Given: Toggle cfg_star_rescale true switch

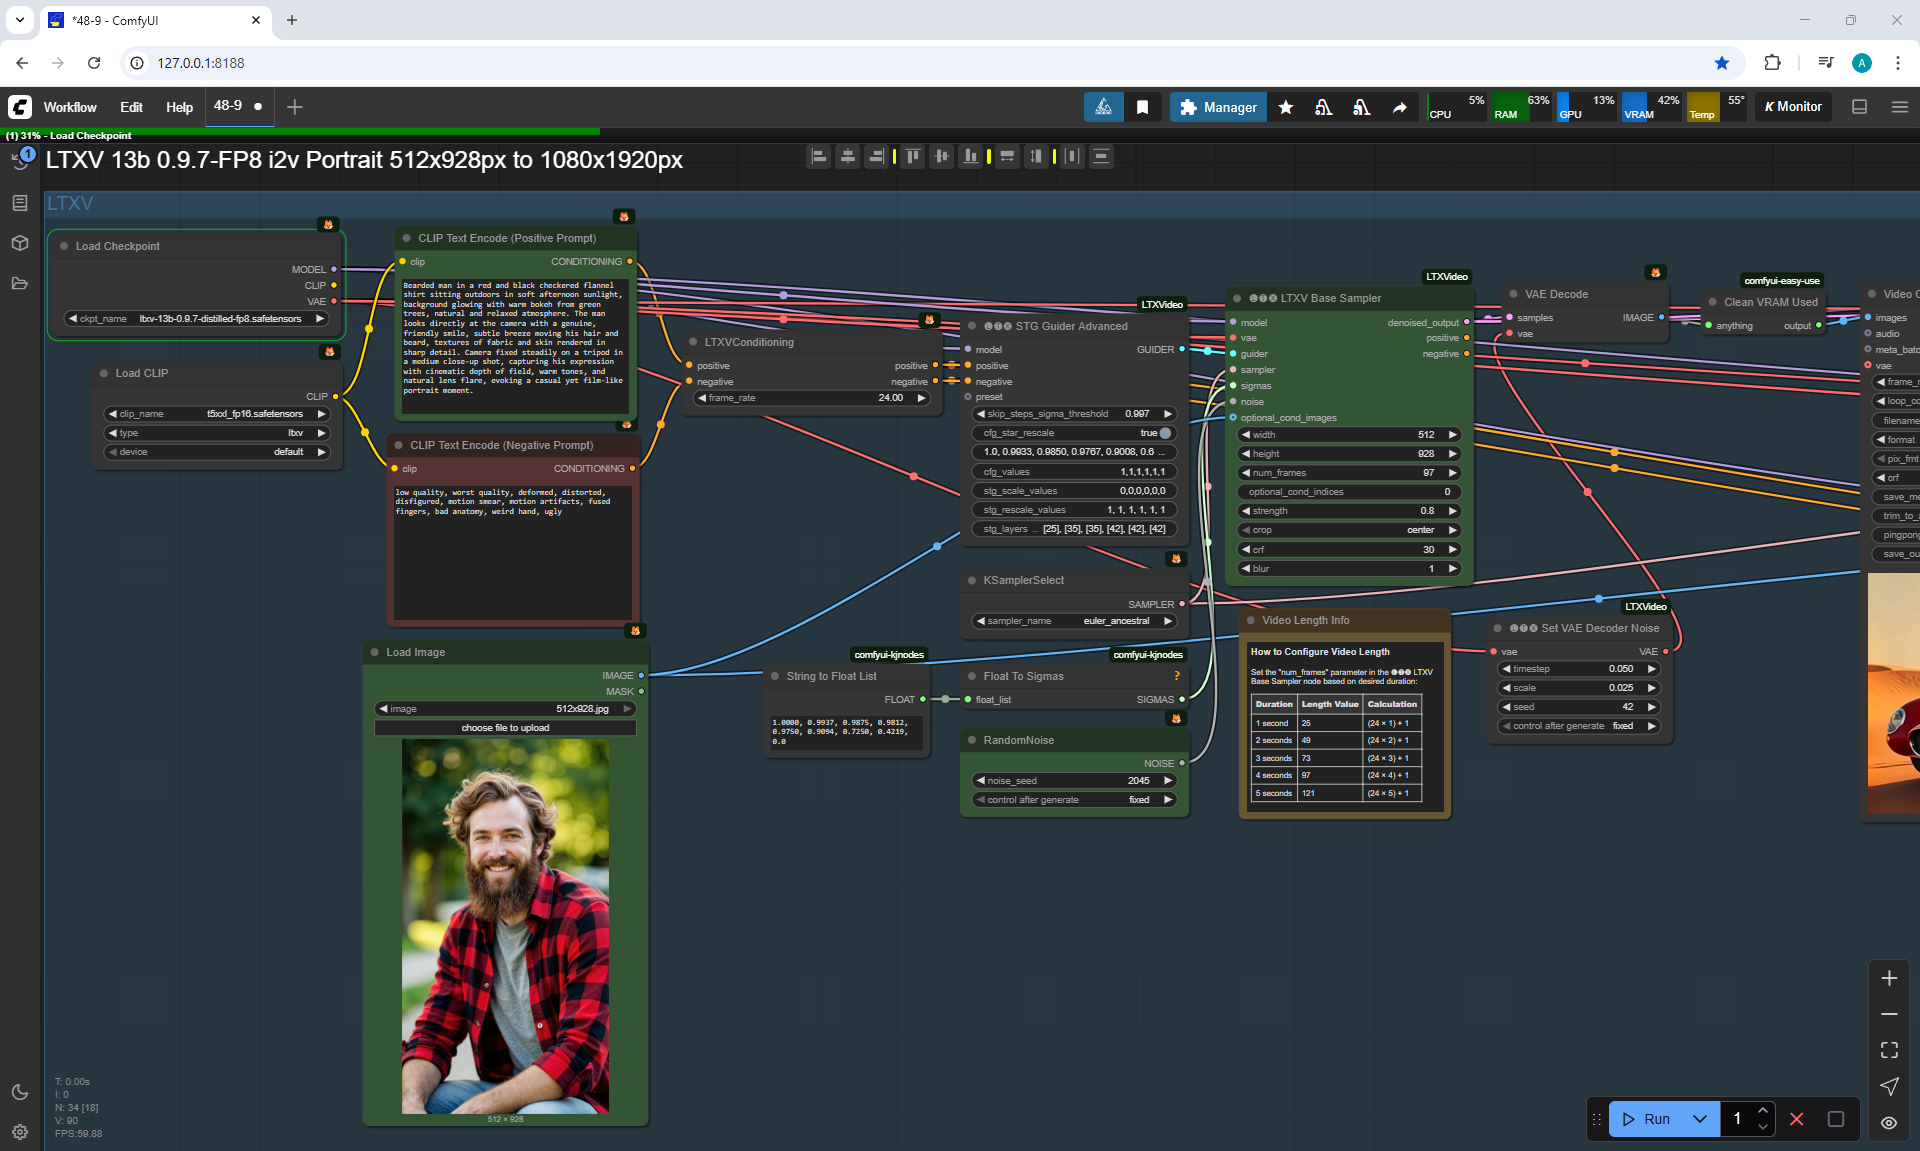Looking at the screenshot, I should pos(1165,433).
